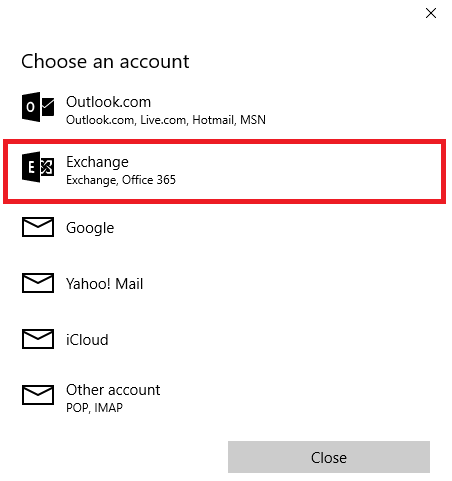Click the iCloud envelope icon
Screen dimensions: 452x481
point(38,339)
